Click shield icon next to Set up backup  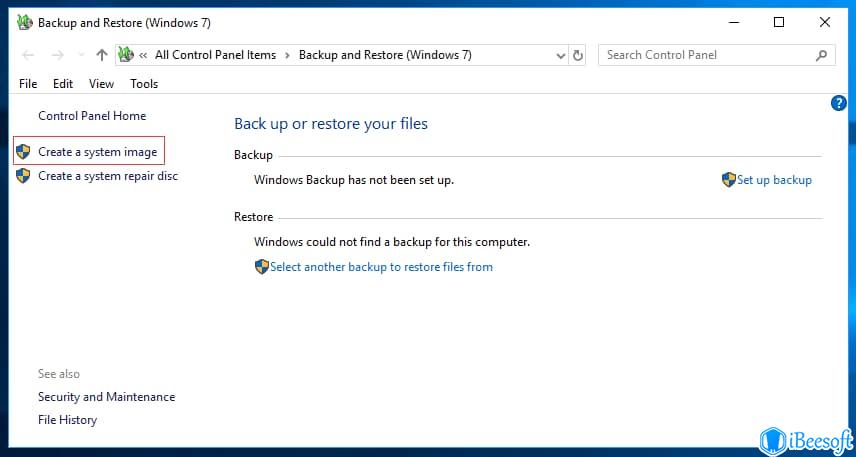(x=729, y=180)
